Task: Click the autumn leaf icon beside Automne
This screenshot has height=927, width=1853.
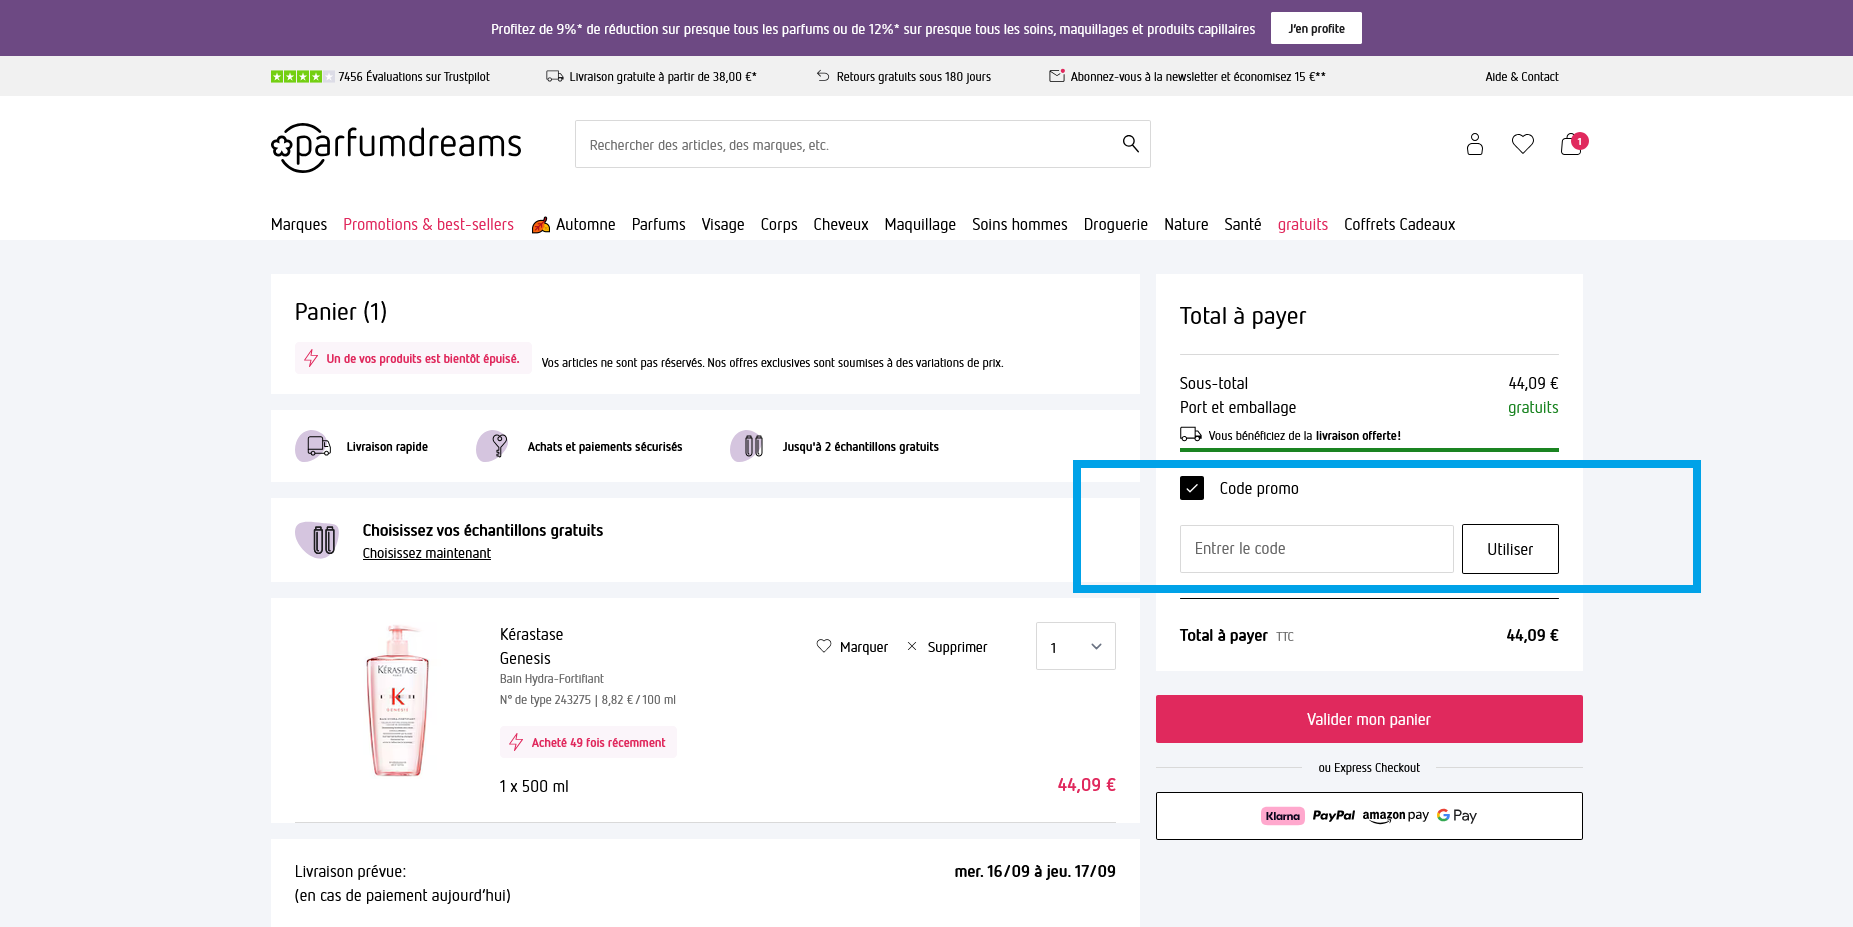Action: click(x=541, y=225)
